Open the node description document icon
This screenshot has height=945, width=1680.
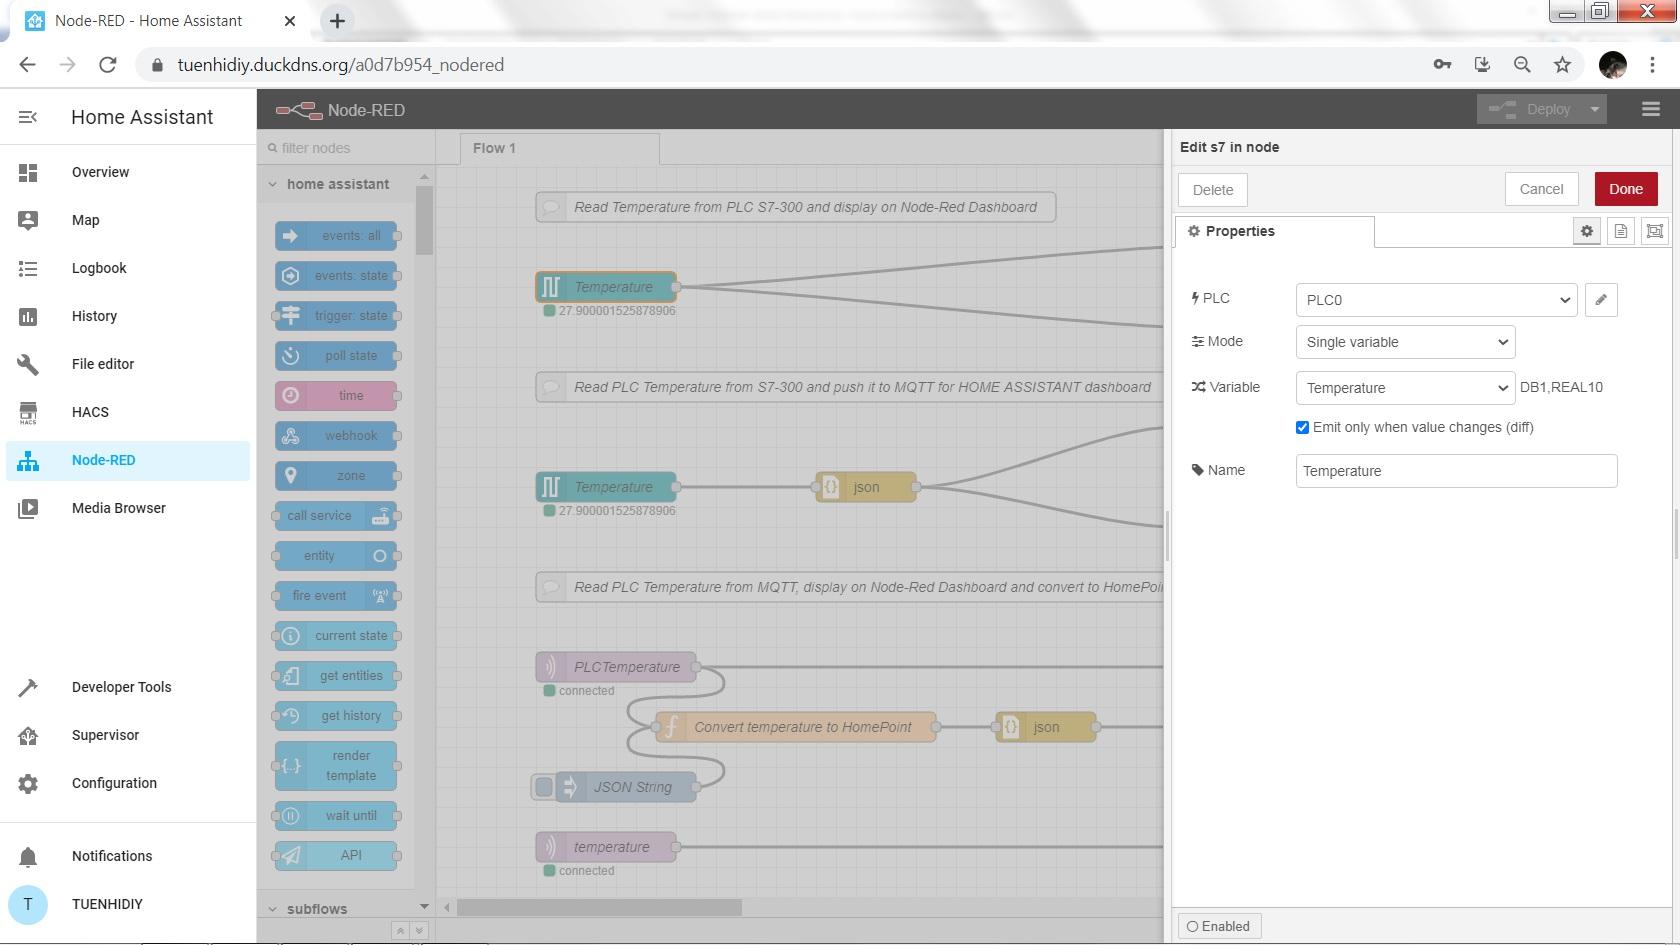point(1621,231)
